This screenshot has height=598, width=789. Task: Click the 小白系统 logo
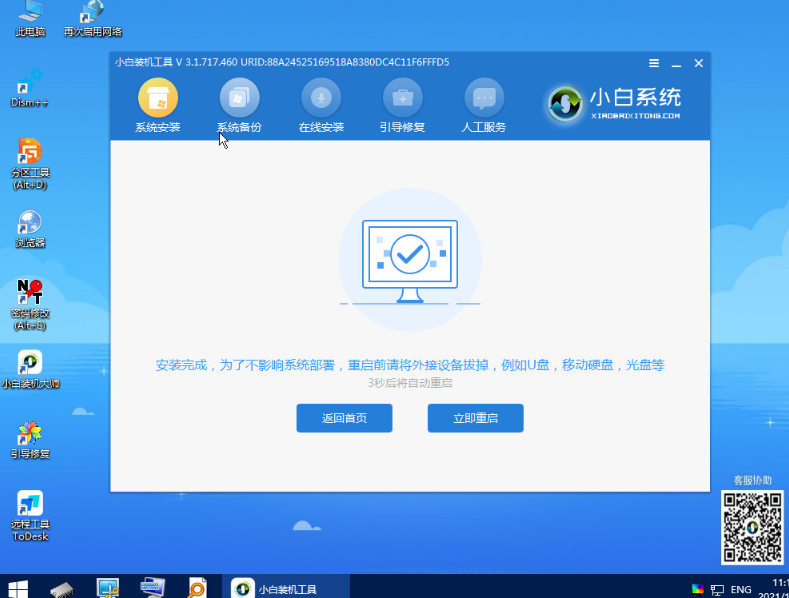pos(615,102)
